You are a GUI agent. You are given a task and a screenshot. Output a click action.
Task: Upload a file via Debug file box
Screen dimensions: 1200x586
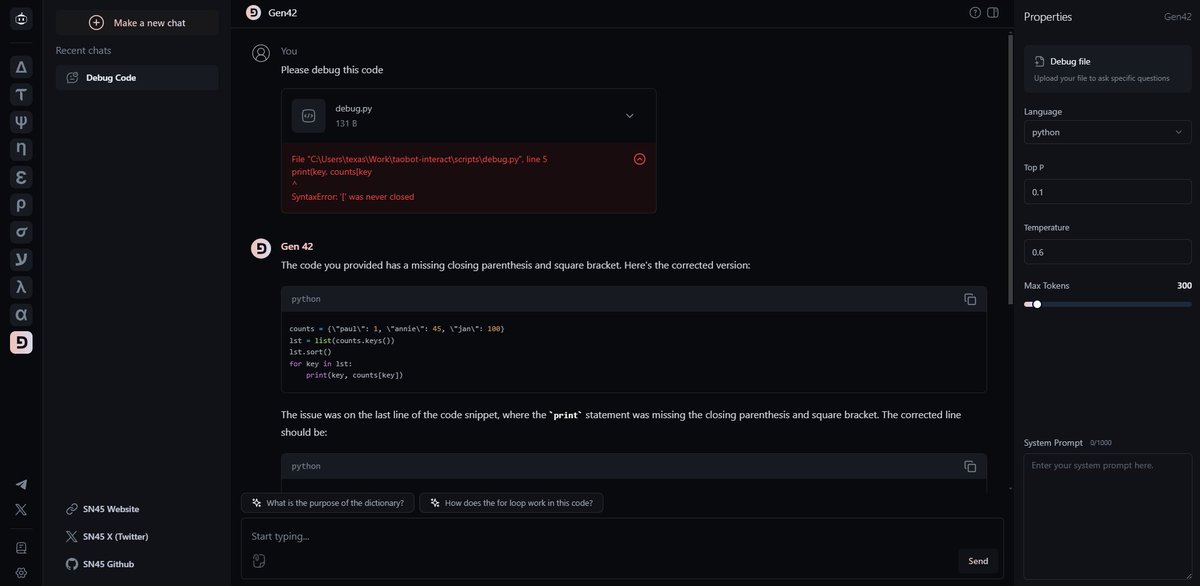[1108, 69]
